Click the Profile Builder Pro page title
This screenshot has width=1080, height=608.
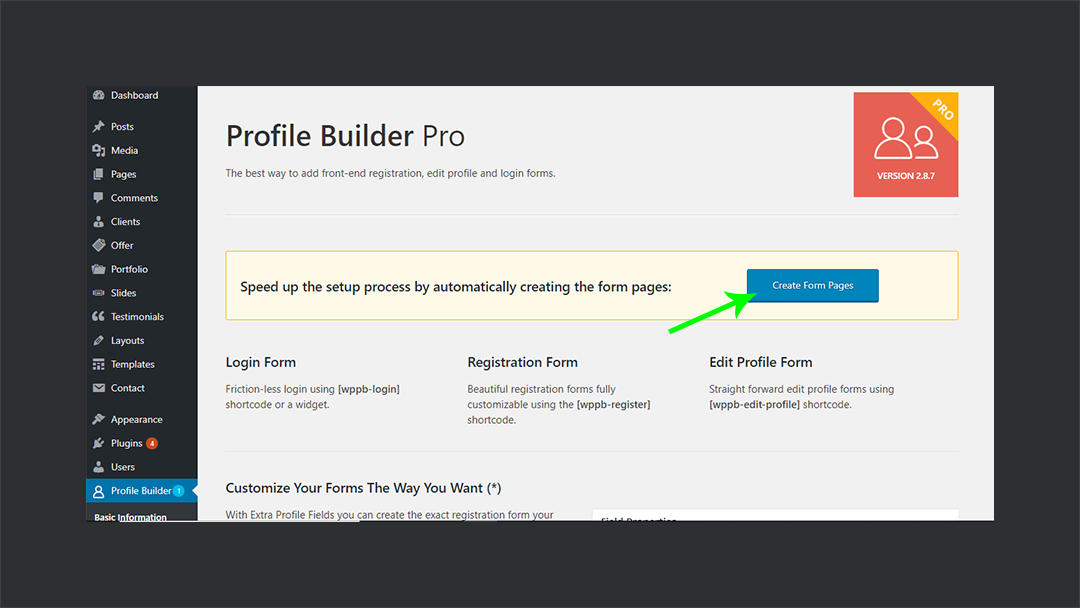(x=345, y=136)
